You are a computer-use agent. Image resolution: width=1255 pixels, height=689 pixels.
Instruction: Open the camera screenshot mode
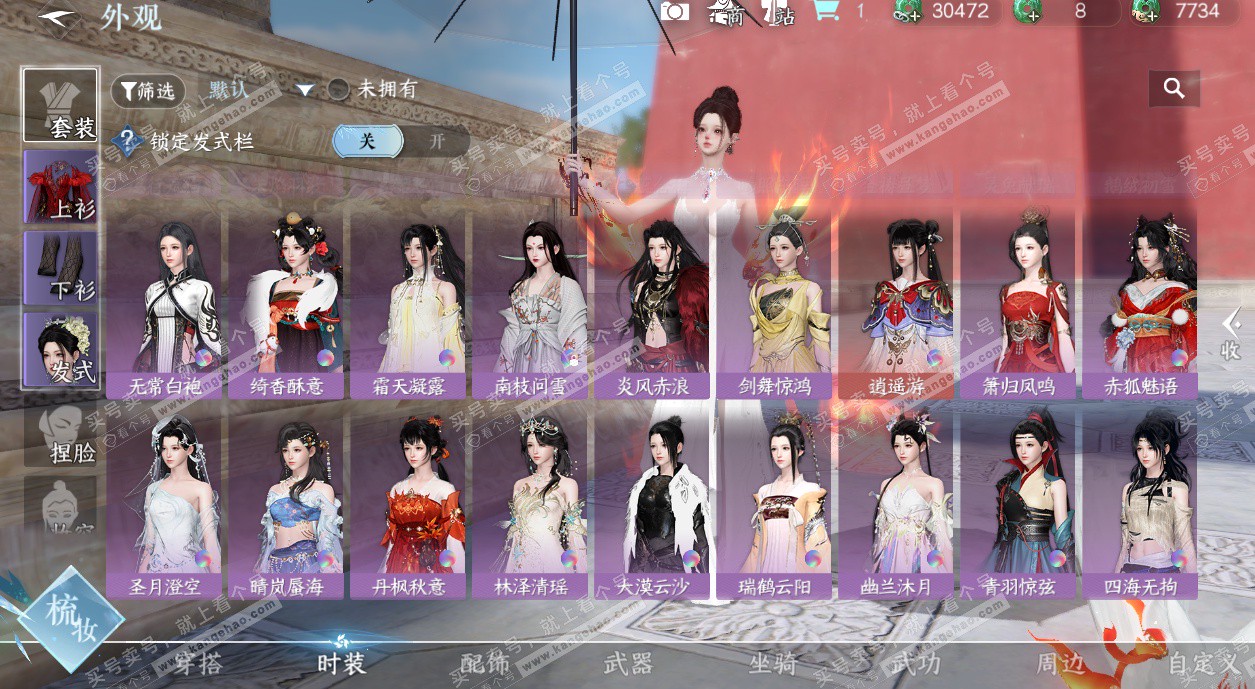point(675,12)
